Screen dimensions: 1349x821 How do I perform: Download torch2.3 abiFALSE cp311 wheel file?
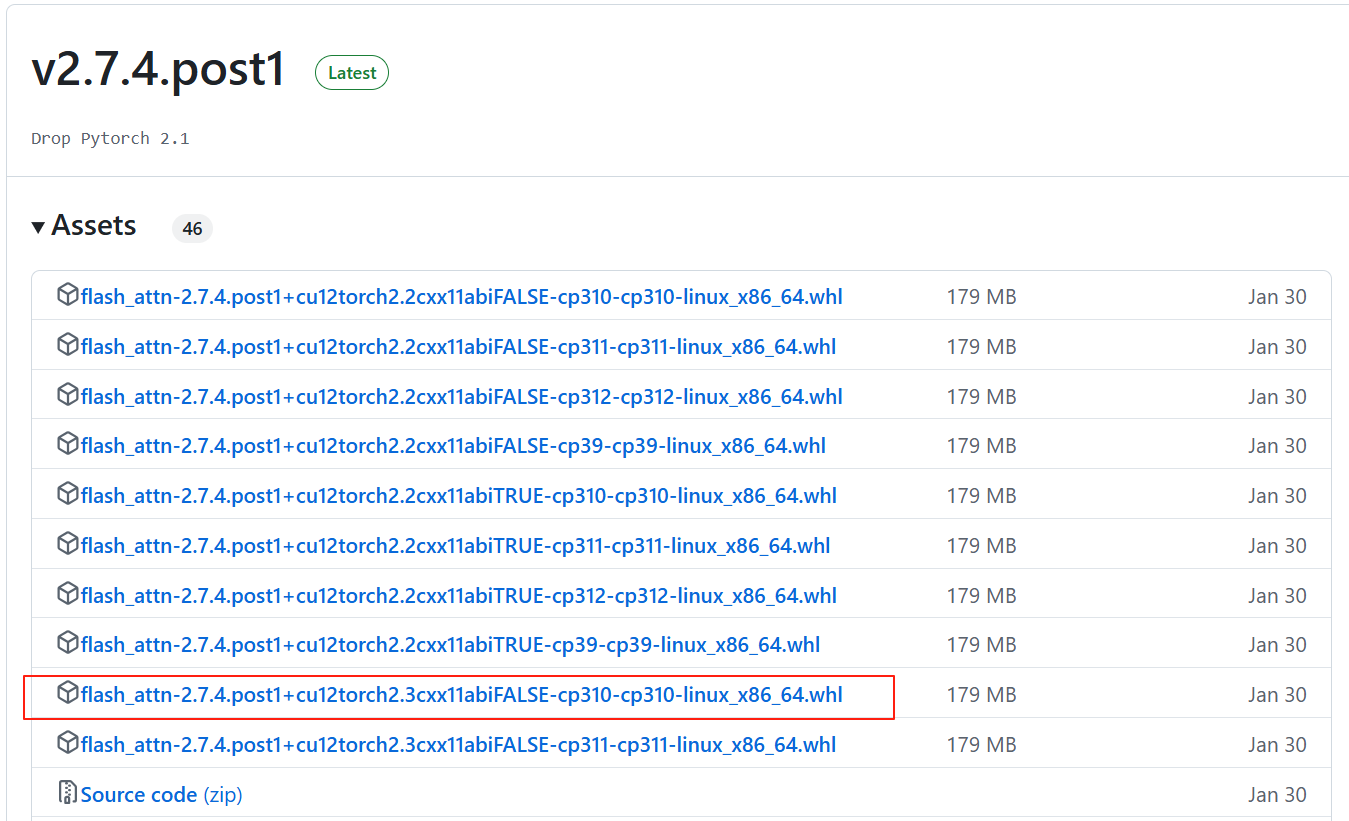click(458, 745)
